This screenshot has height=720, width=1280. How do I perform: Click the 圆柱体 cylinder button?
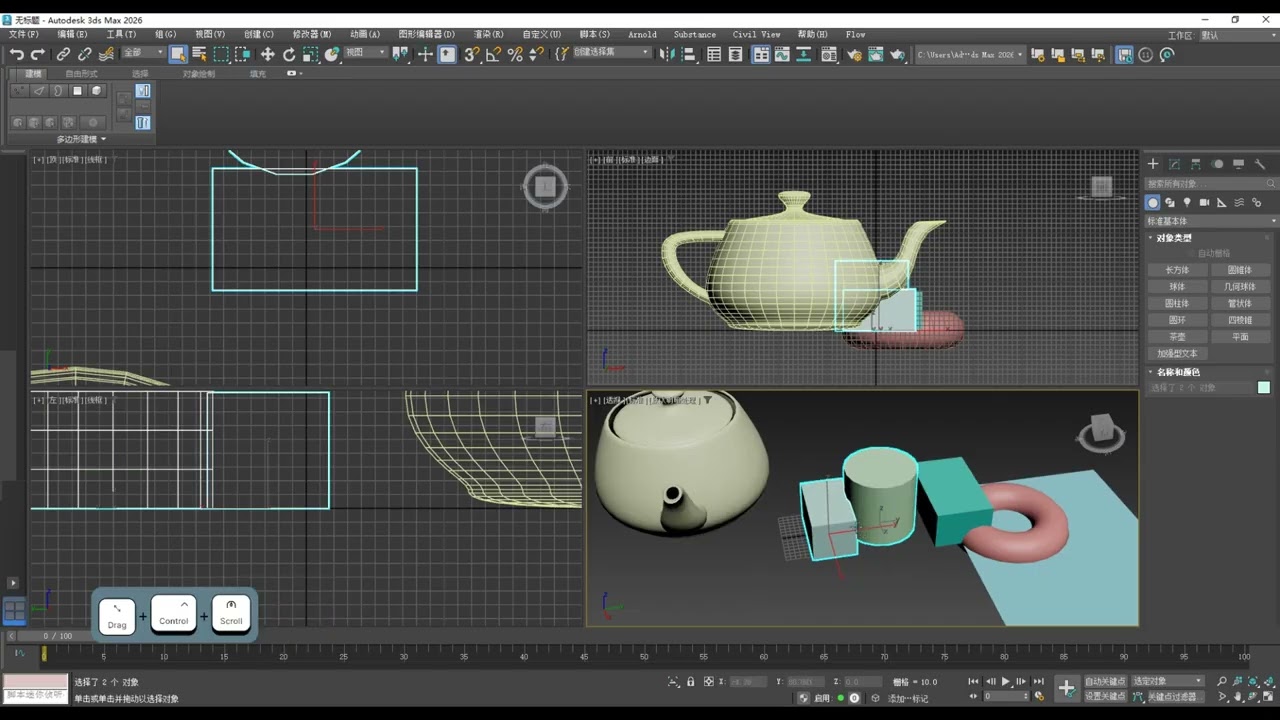click(1177, 303)
